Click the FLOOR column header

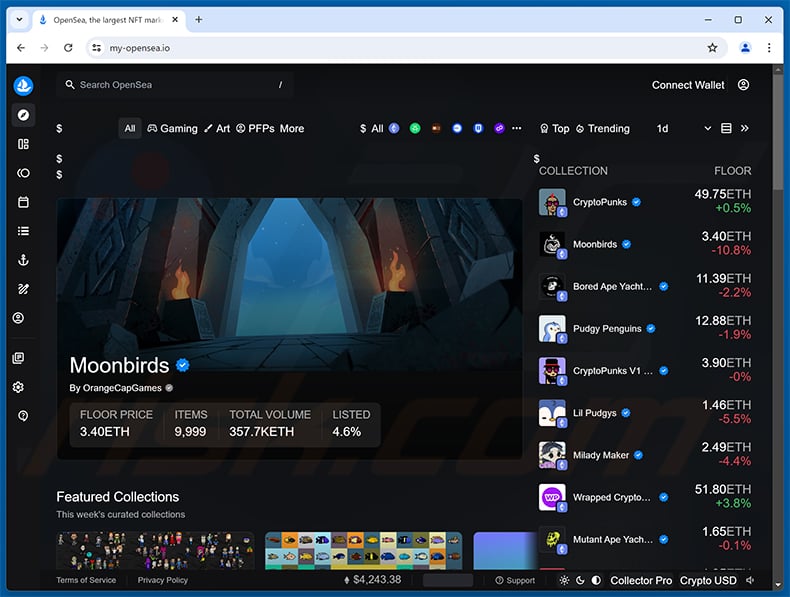point(733,171)
